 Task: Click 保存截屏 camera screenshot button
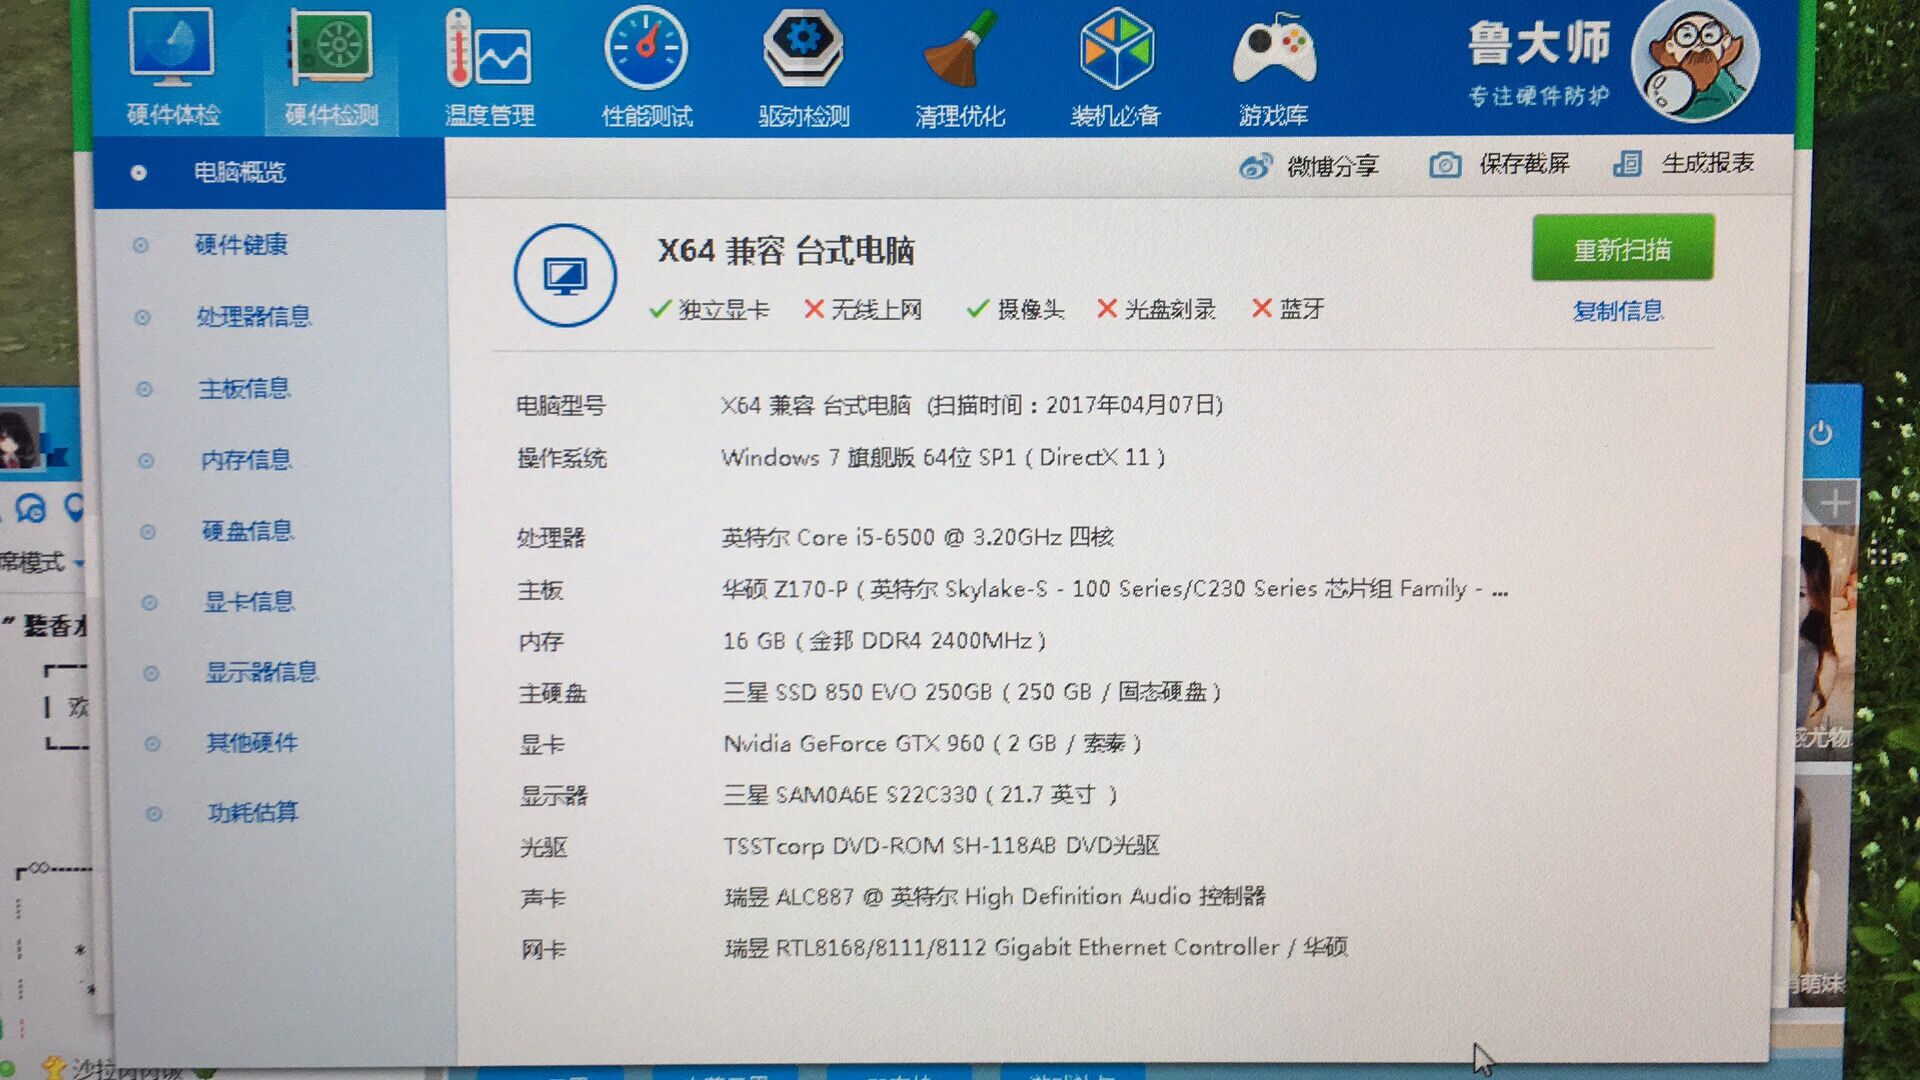[1500, 164]
